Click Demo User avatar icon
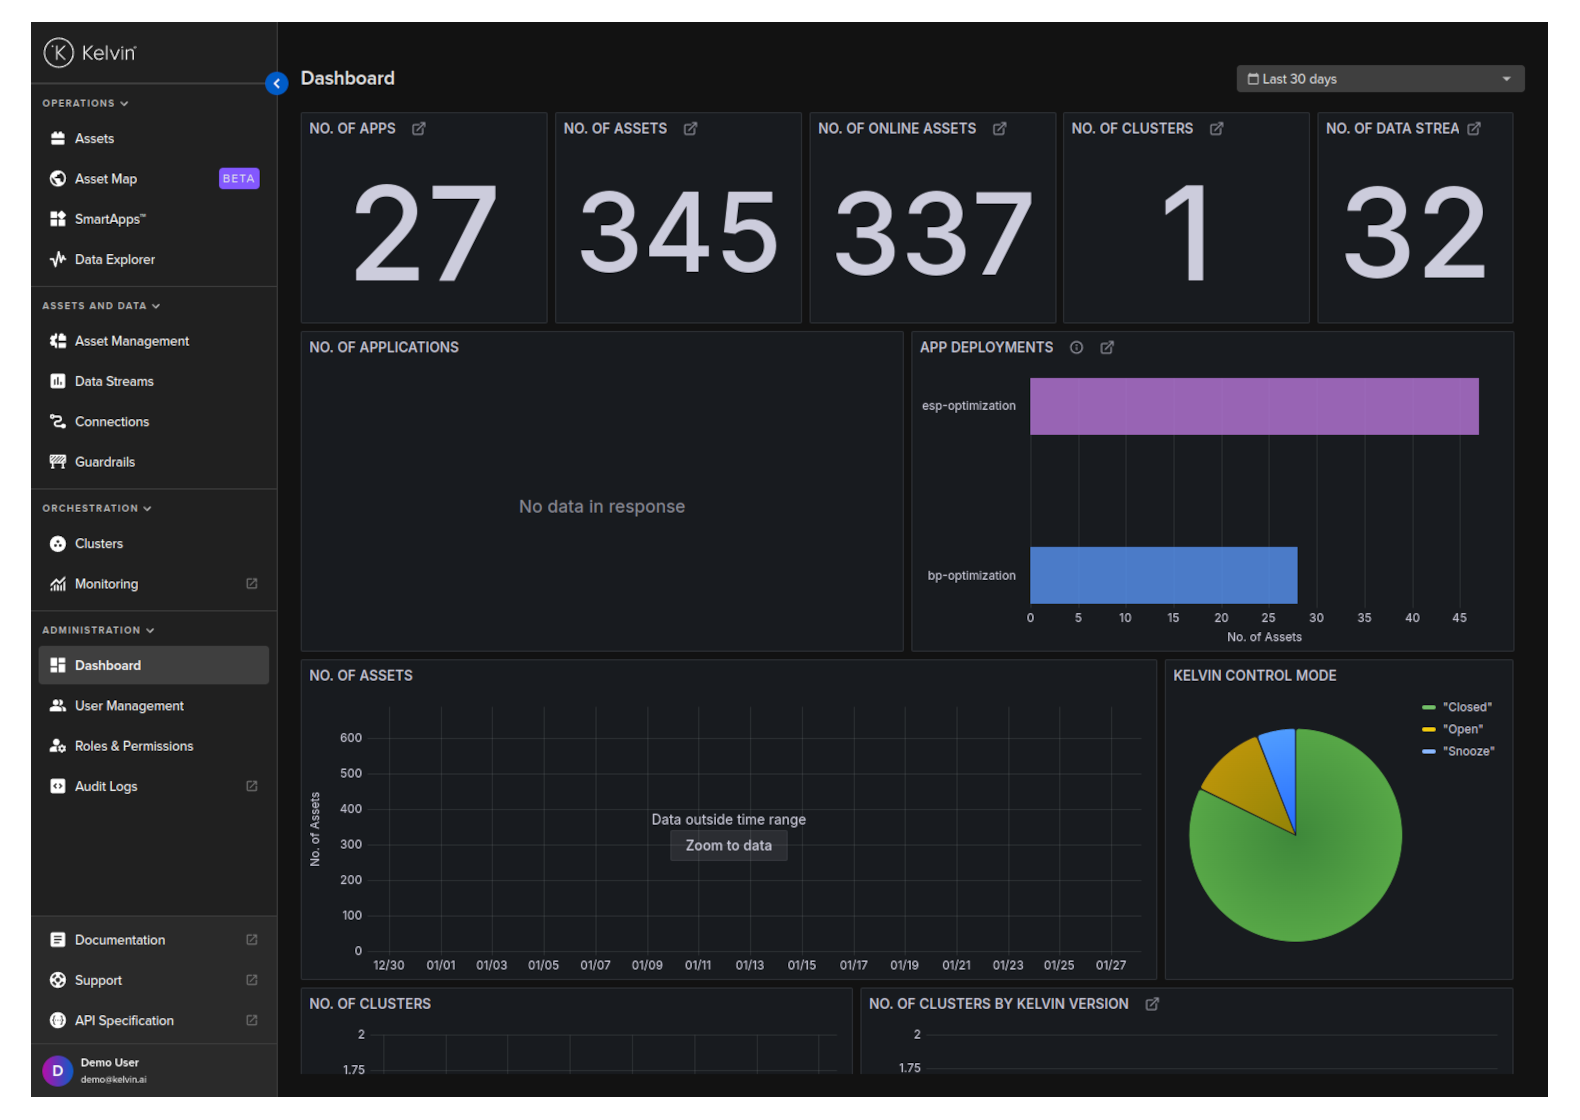This screenshot has height=1120, width=1580. click(57, 1070)
